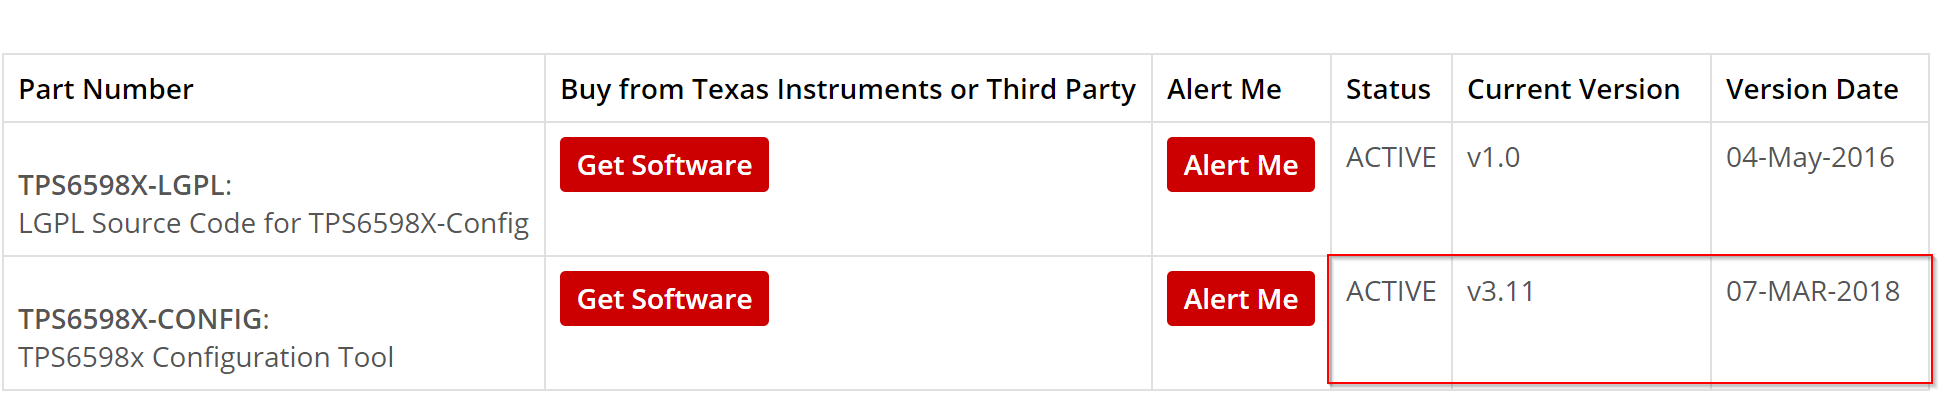Click the Current Version column header
Image resolution: width=1943 pixels, height=404 pixels.
[1573, 89]
